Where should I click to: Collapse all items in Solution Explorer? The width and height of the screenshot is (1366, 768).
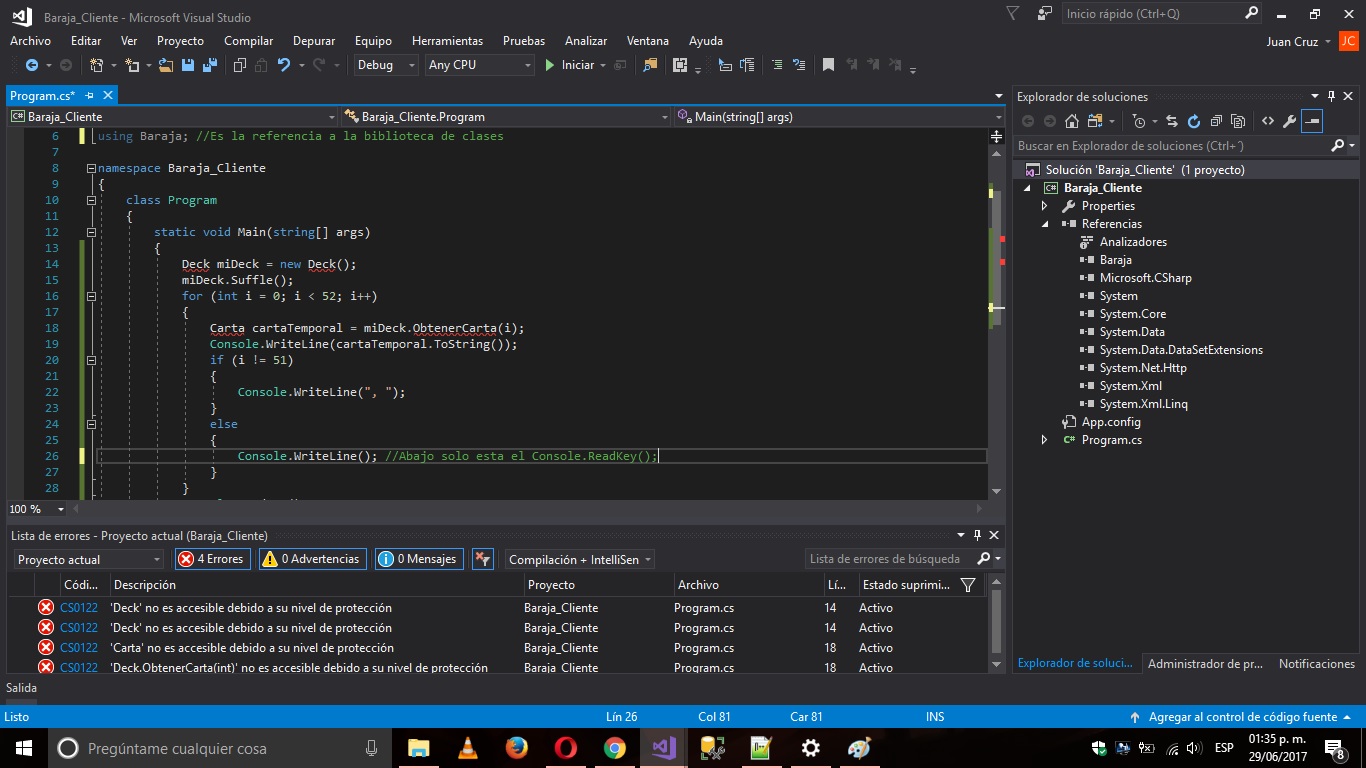(1216, 121)
